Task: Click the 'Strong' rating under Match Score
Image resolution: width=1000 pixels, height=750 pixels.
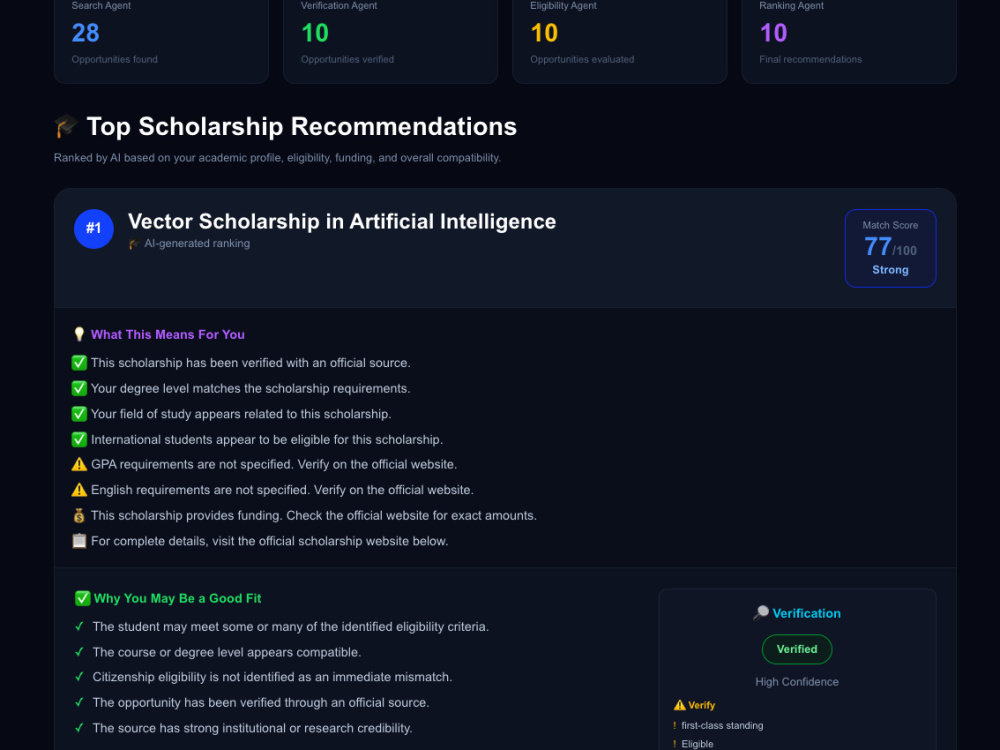Action: [x=890, y=270]
